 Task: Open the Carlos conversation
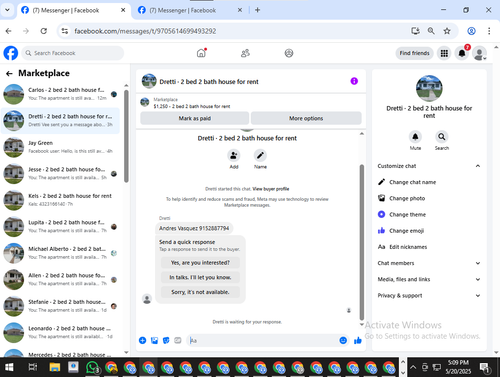[x=60, y=94]
